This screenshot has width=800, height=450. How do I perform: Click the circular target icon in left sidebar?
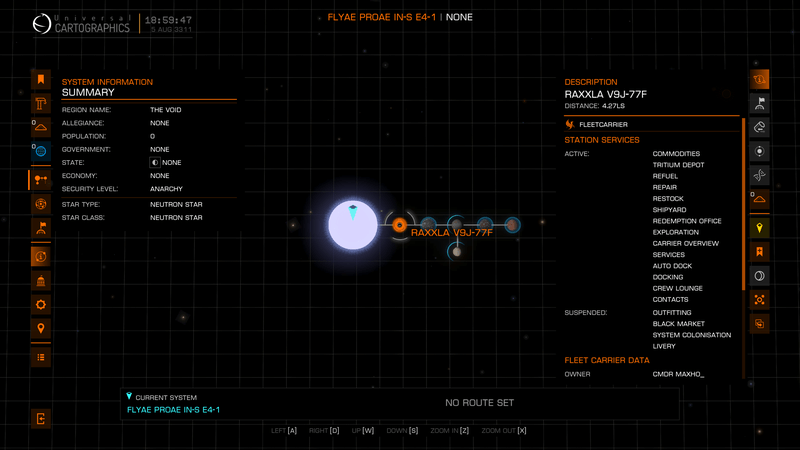point(41,204)
